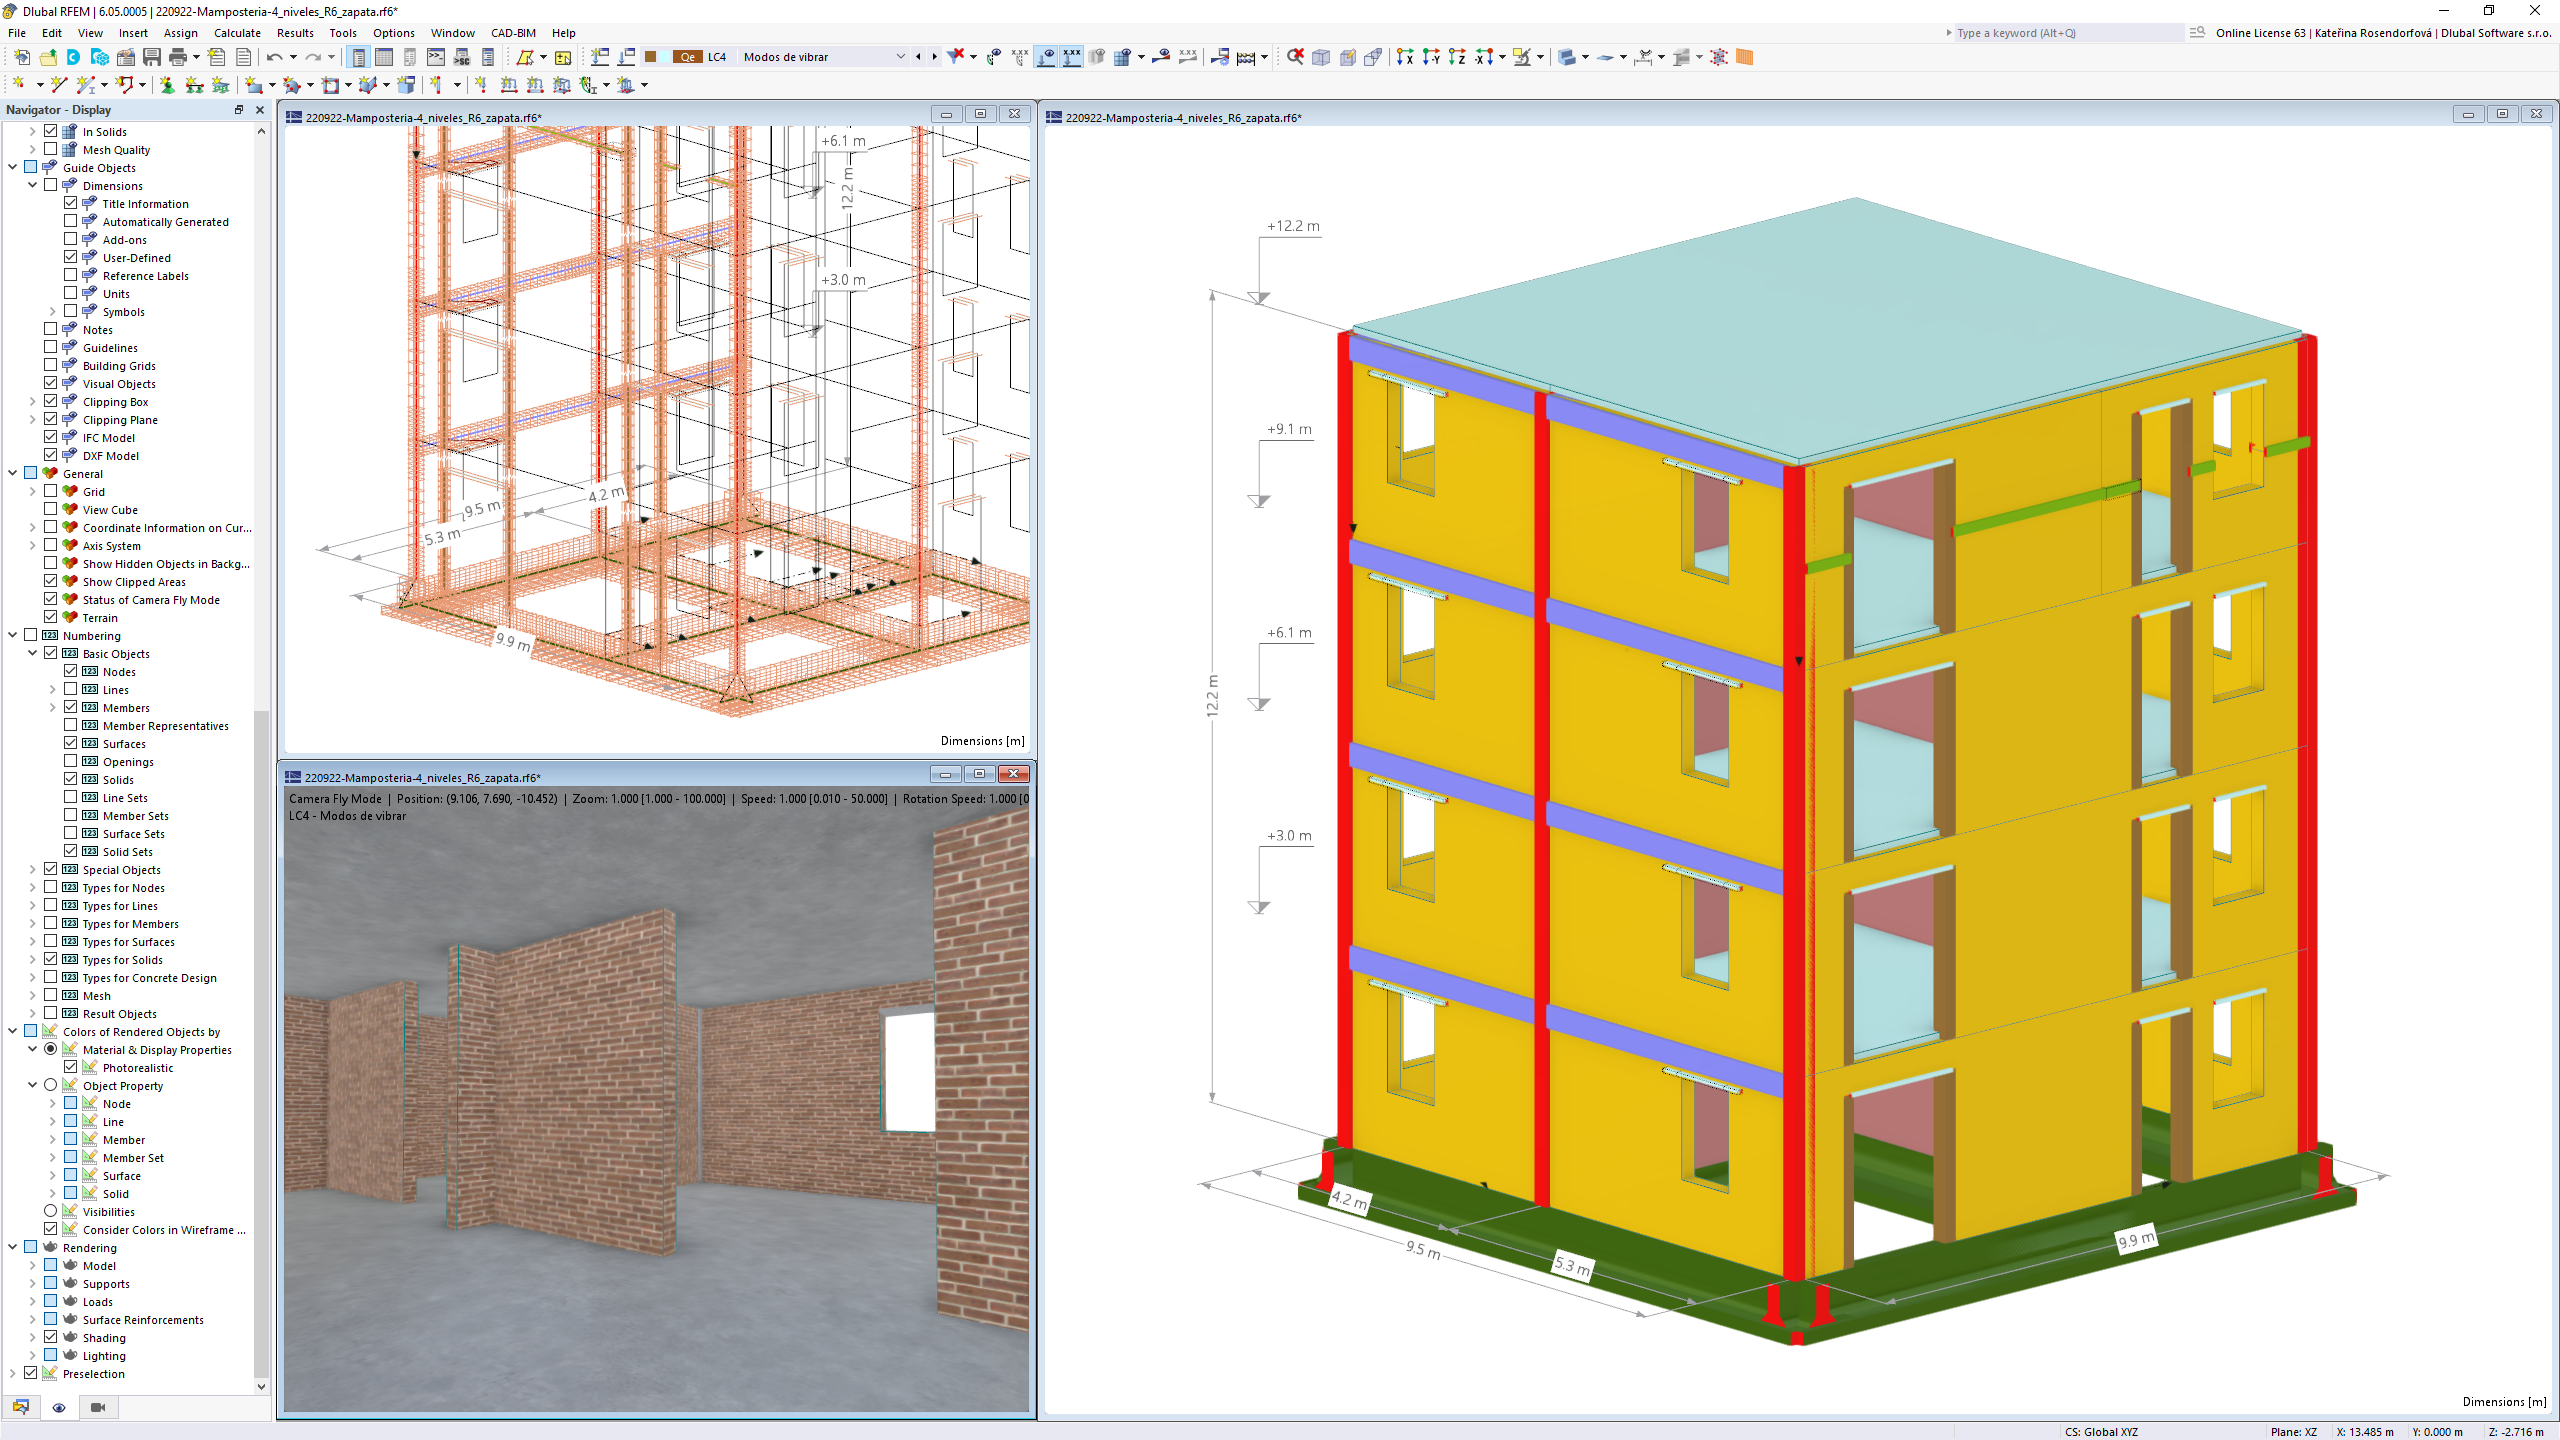This screenshot has height=1440, width=2560.
Task: Uncheck the User-Defined dimensions checkbox
Action: pos(71,257)
